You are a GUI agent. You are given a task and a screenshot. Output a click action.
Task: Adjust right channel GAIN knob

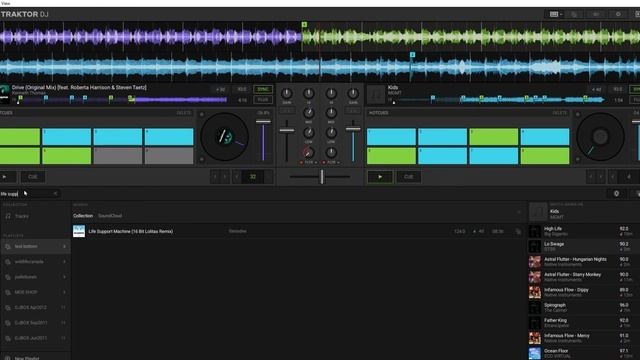pos(353,94)
